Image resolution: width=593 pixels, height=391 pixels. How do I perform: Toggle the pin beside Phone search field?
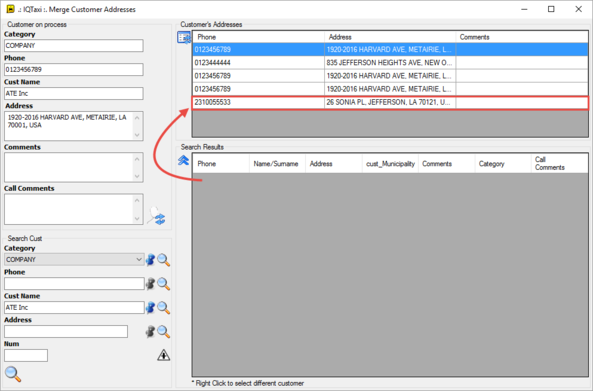tap(151, 284)
